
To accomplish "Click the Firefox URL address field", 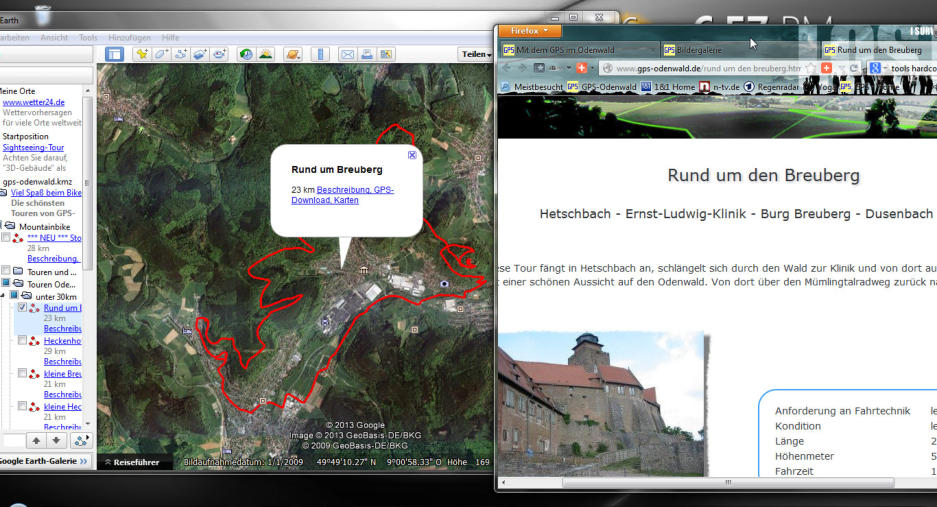I will [705, 68].
